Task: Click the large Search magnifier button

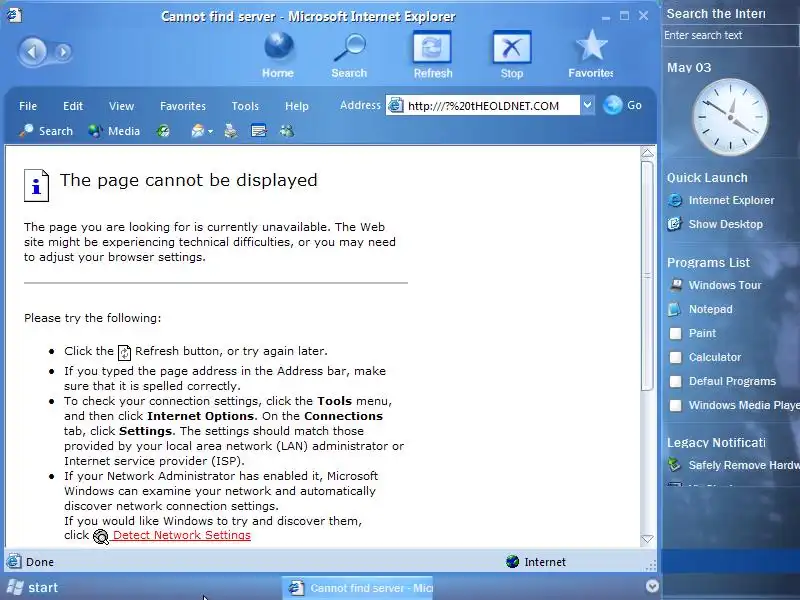Action: [x=349, y=55]
